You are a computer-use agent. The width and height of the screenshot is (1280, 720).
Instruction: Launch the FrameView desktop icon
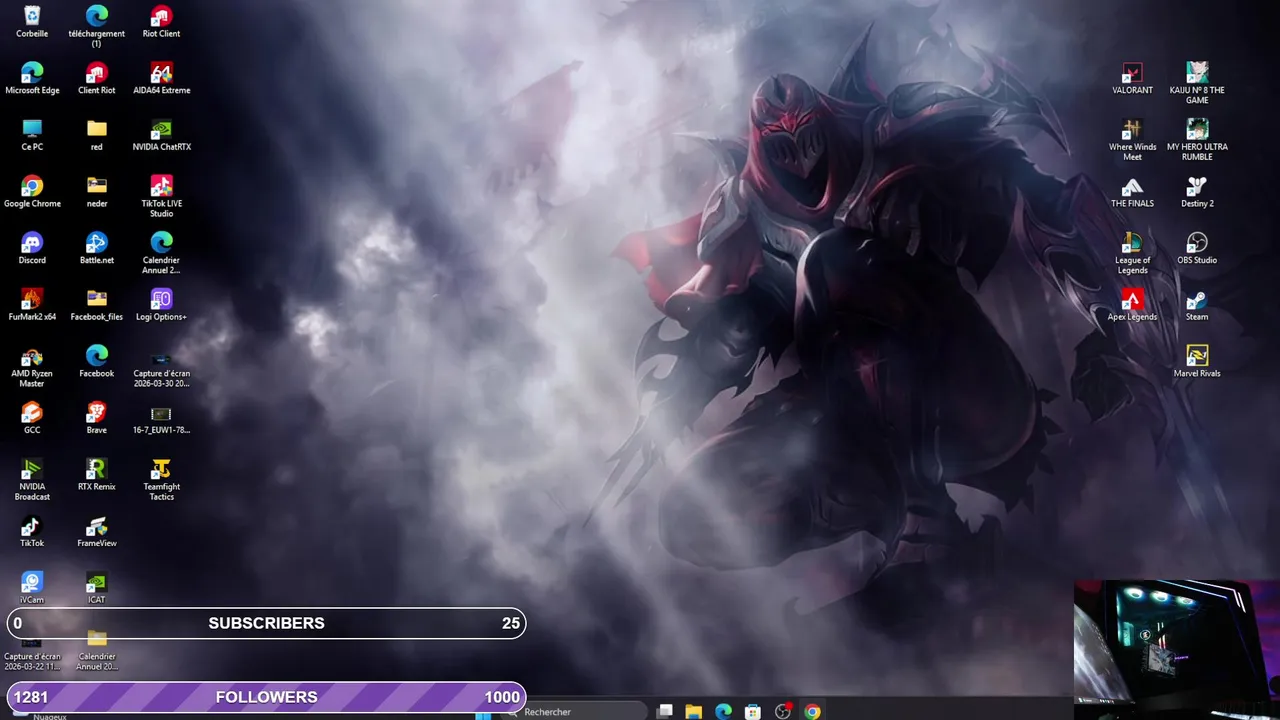pyautogui.click(x=97, y=526)
